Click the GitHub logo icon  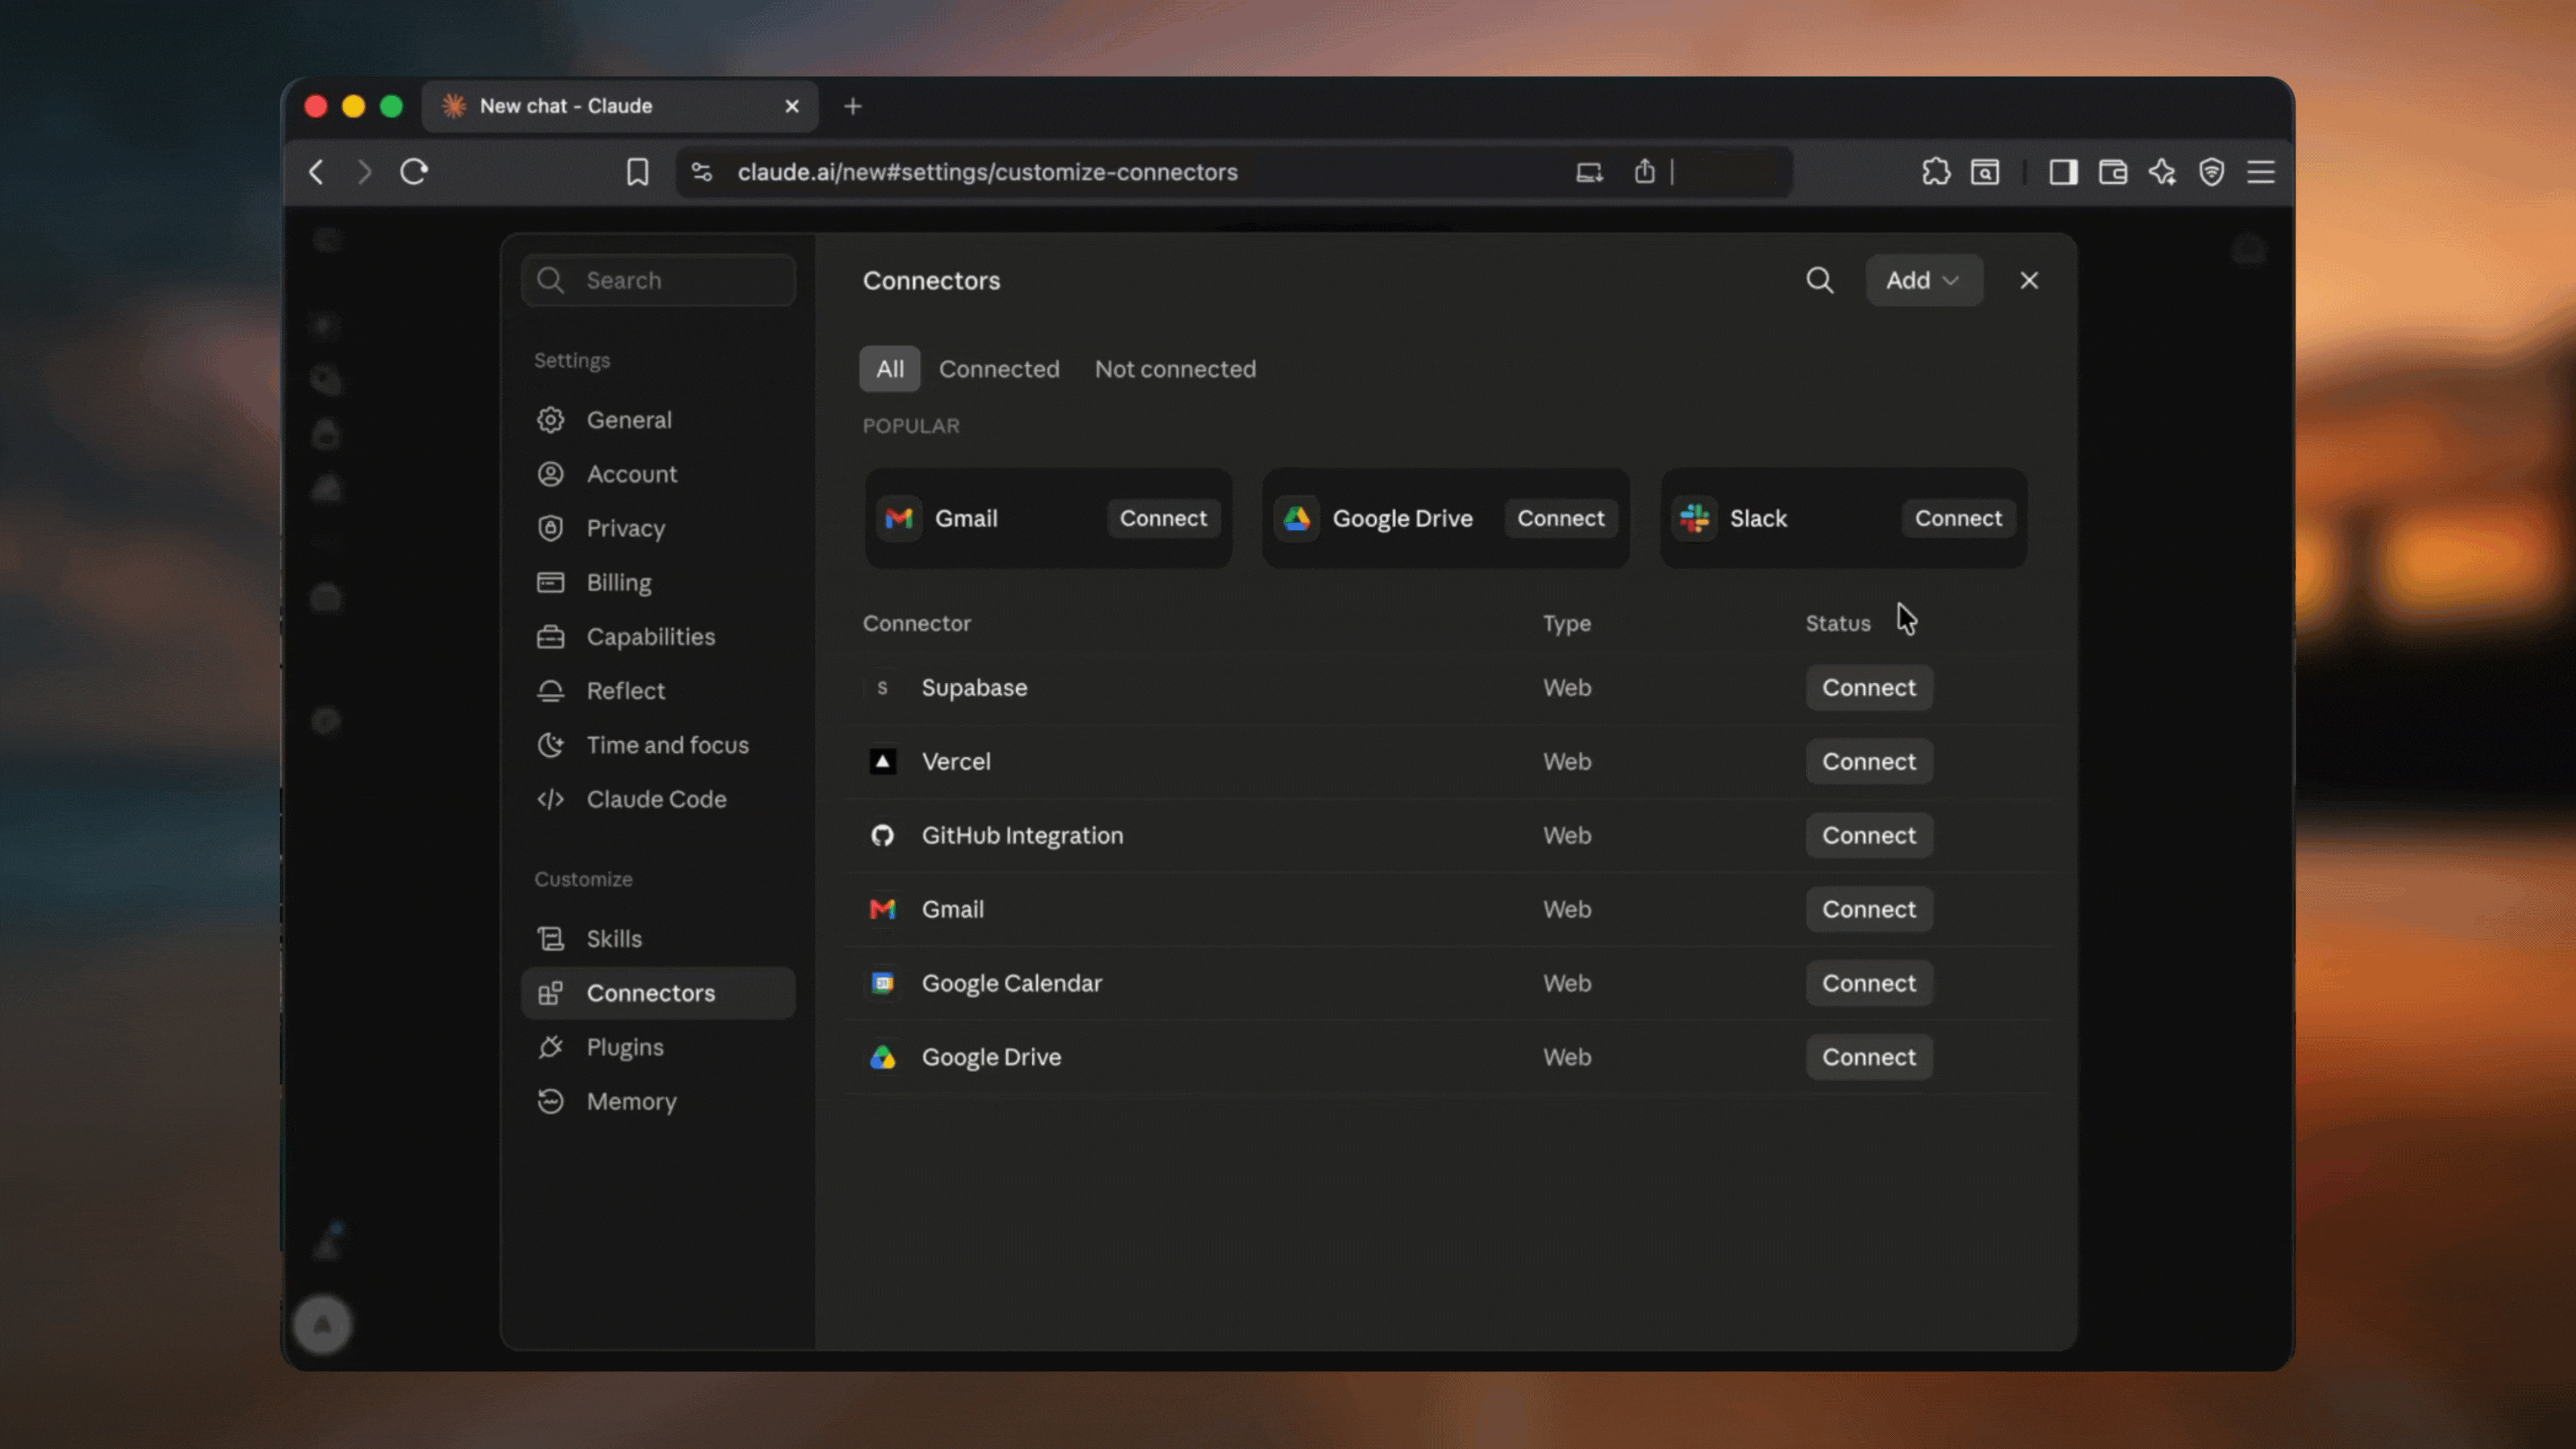882,836
